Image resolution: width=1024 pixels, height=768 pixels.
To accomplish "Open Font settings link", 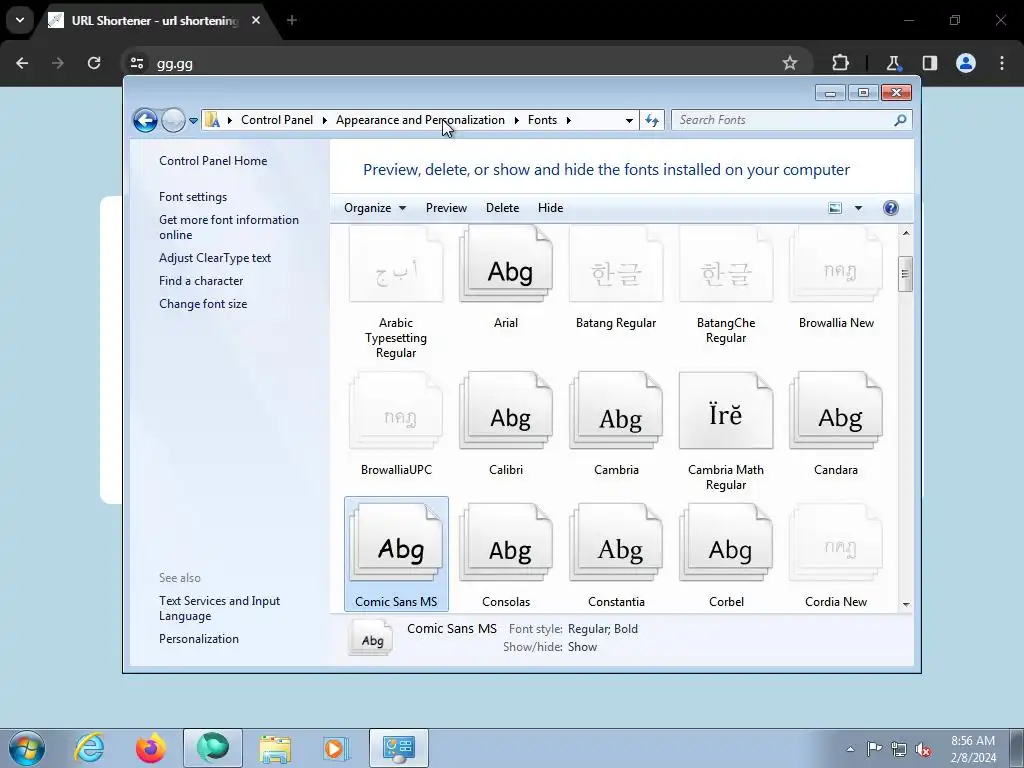I will click(x=193, y=197).
